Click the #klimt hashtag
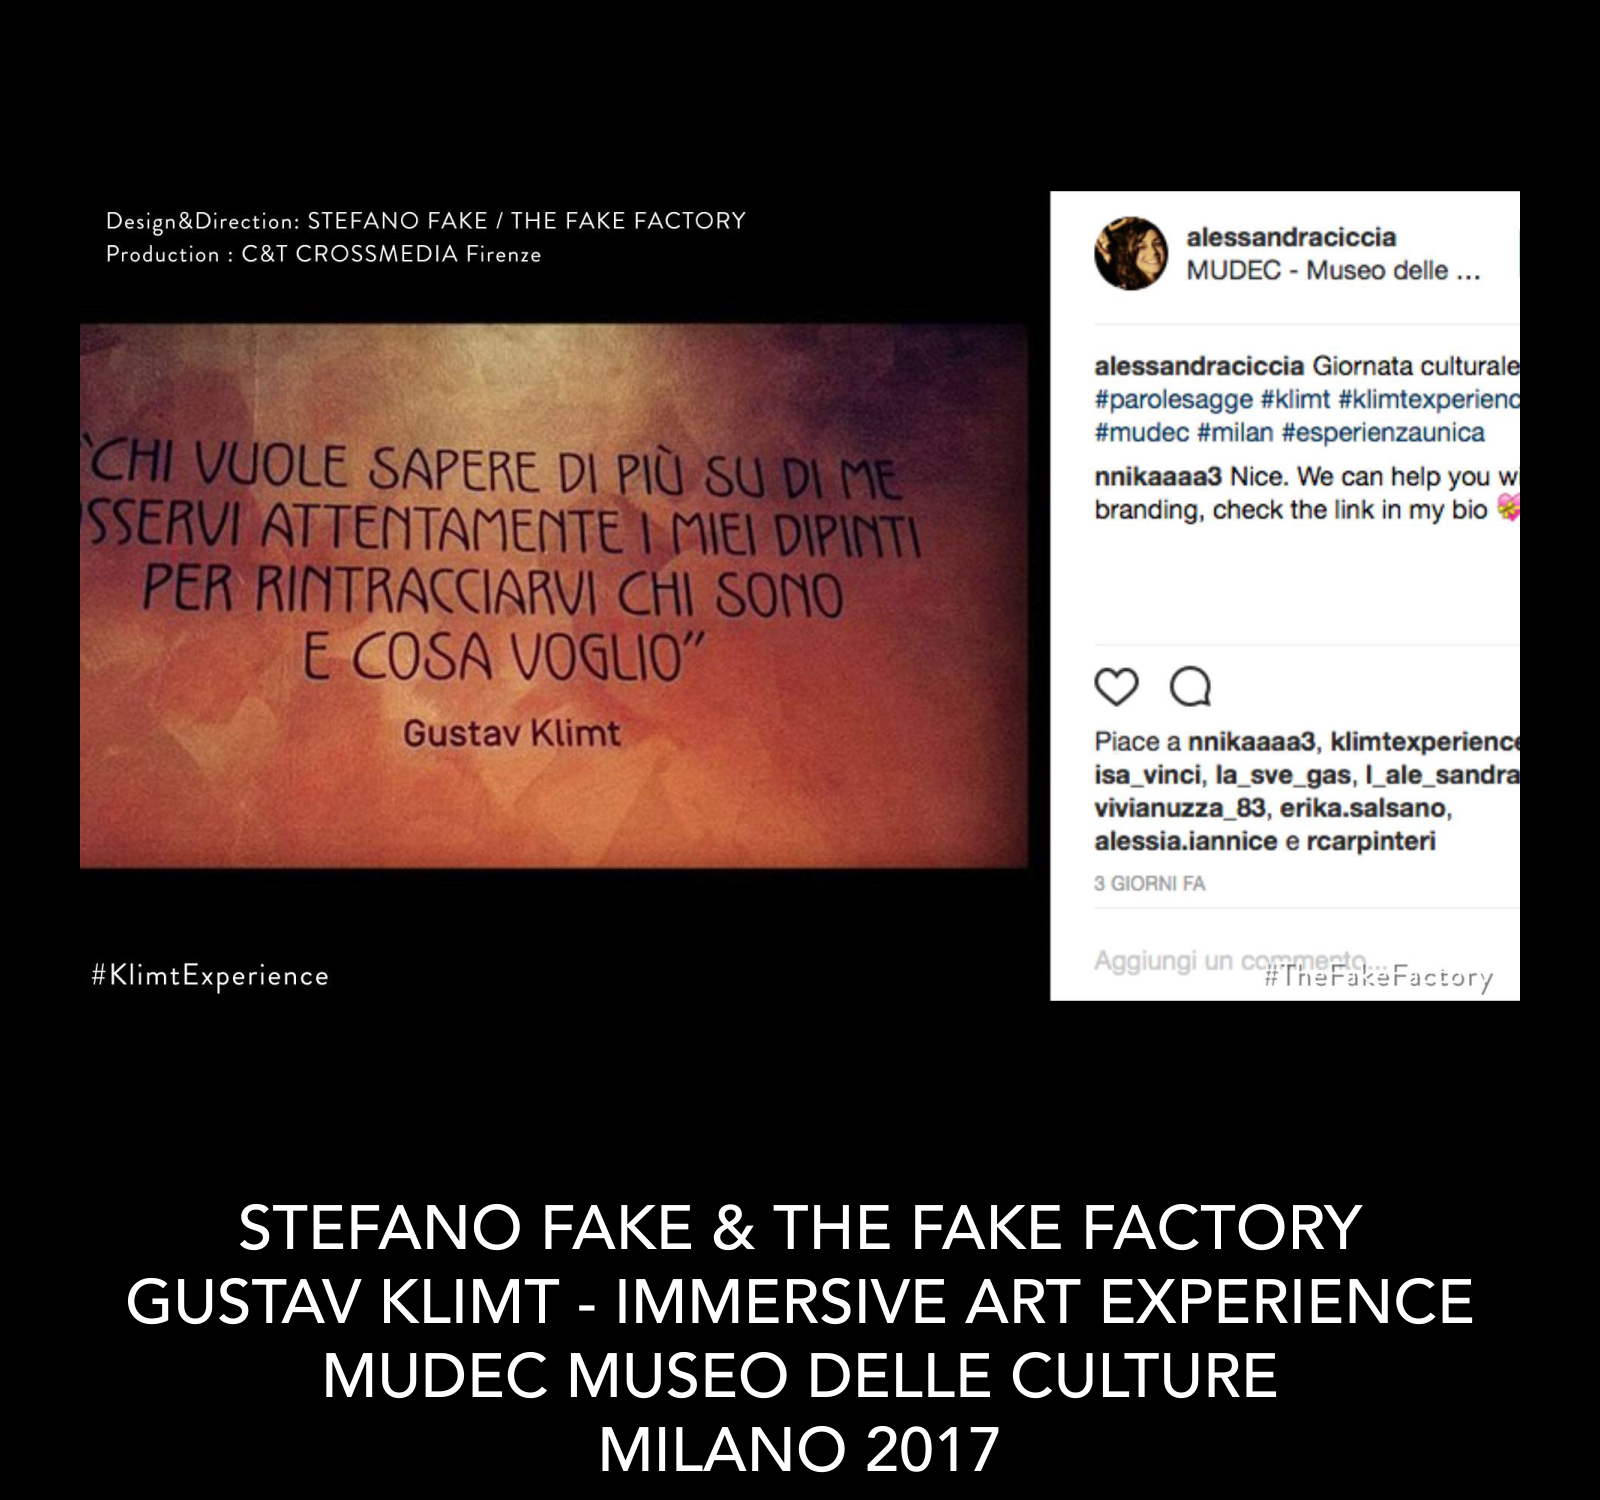The width and height of the screenshot is (1600, 1500). (1295, 399)
